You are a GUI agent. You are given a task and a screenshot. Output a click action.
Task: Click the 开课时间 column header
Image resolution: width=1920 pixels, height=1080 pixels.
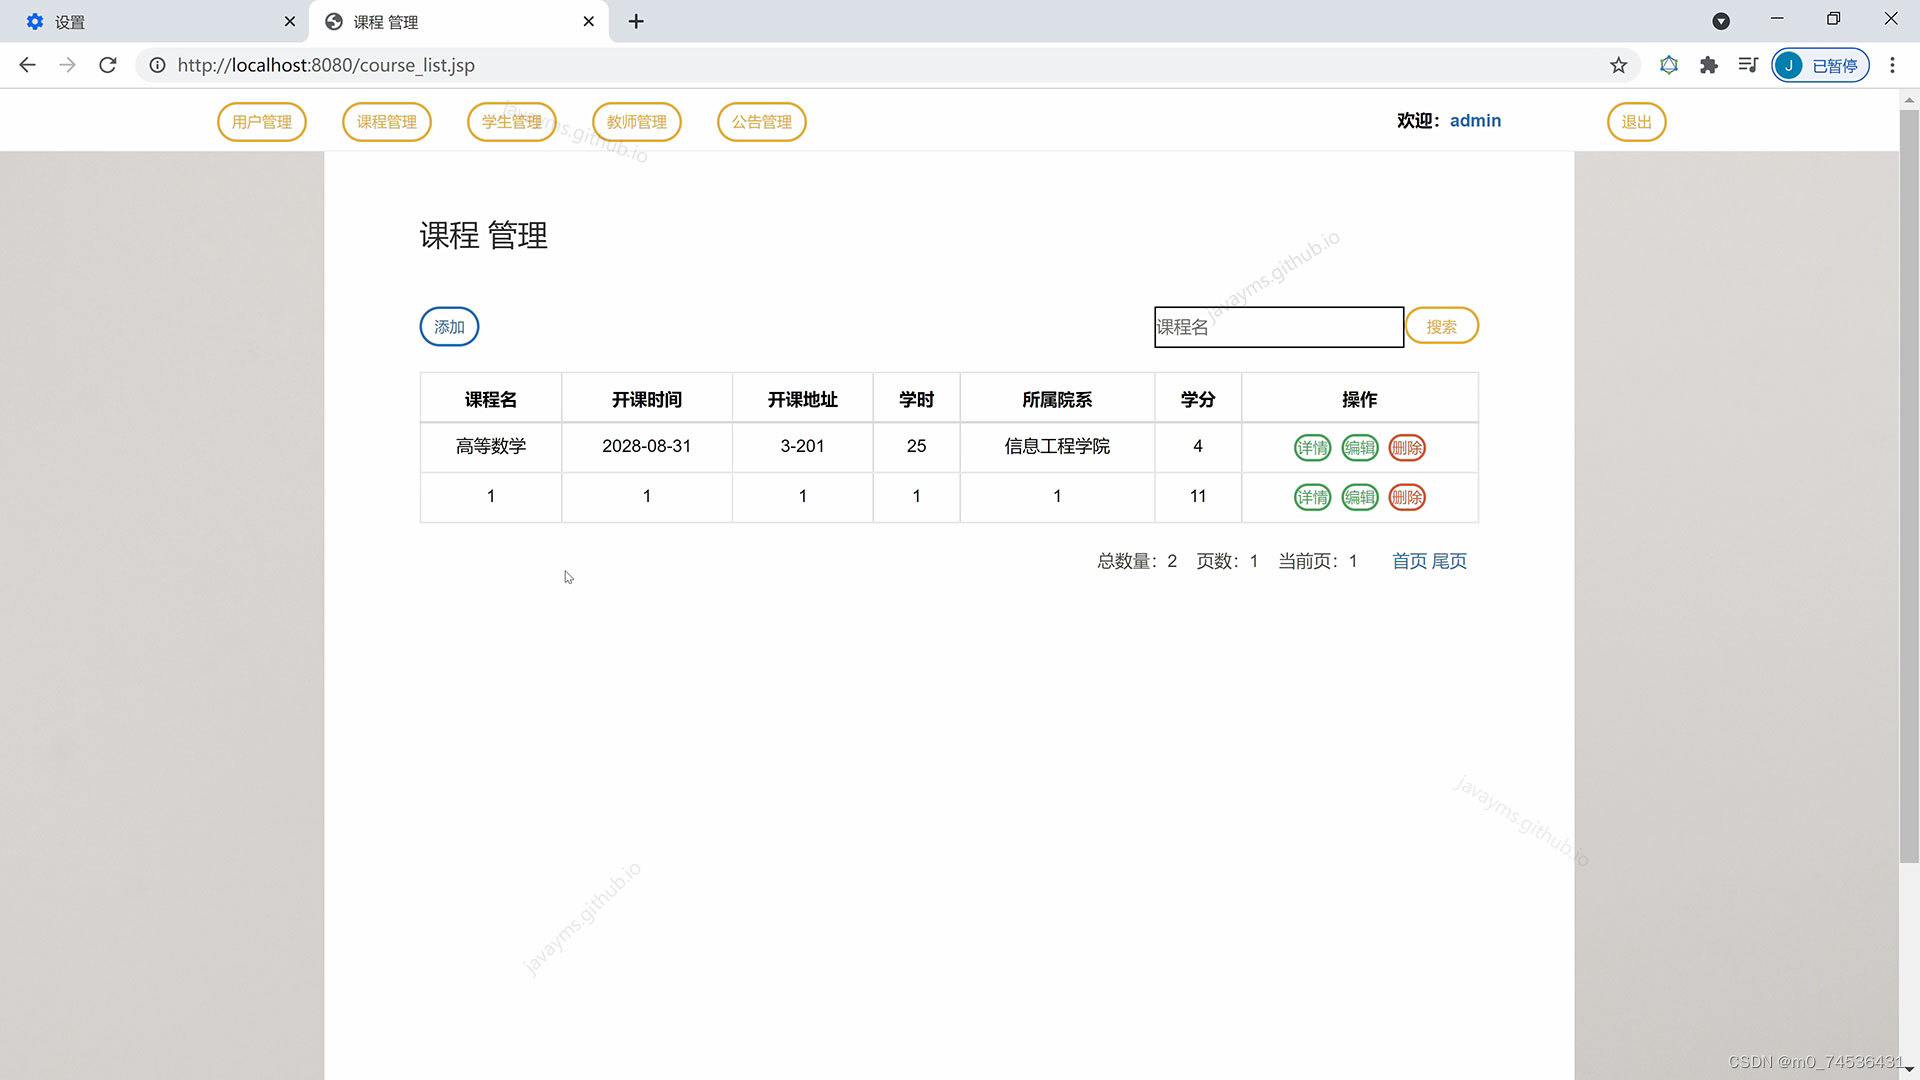click(647, 399)
